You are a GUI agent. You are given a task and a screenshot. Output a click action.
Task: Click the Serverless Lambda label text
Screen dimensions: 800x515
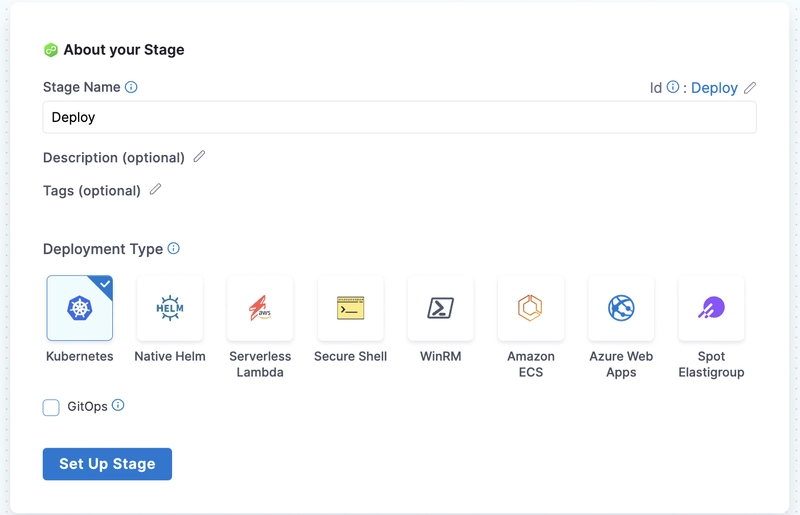[260, 364]
